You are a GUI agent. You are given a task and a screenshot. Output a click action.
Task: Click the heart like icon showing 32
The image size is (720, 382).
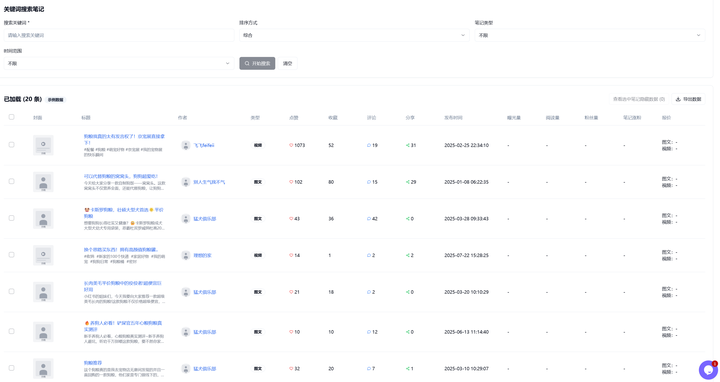pyautogui.click(x=291, y=369)
